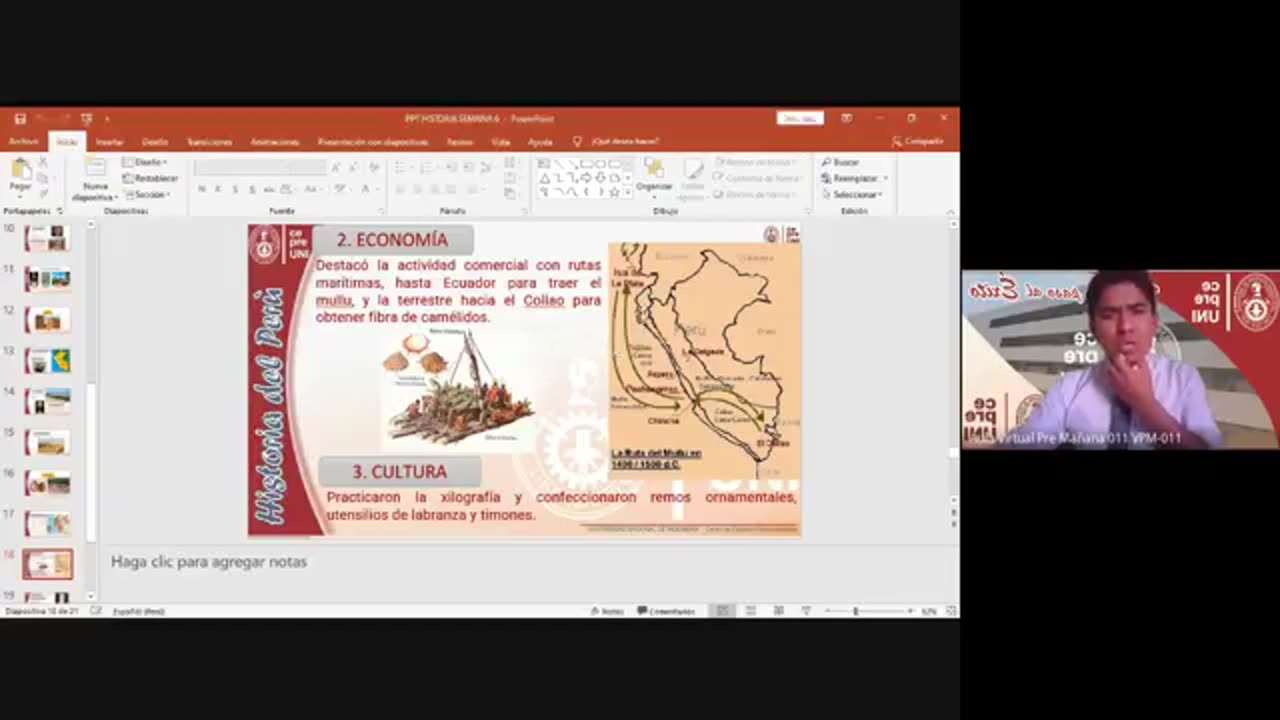Screen dimensions: 1280x720
Task: Click the Reading view icon in status bar
Action: [x=778, y=611]
